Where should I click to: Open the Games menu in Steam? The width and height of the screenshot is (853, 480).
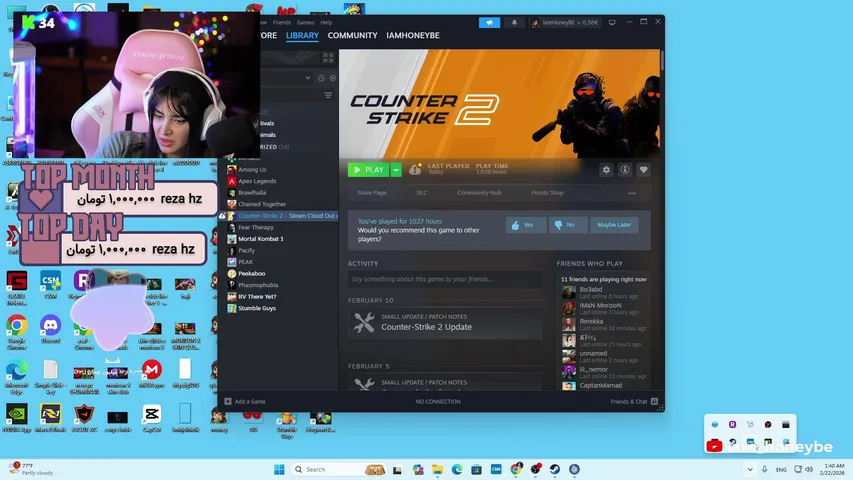[305, 22]
